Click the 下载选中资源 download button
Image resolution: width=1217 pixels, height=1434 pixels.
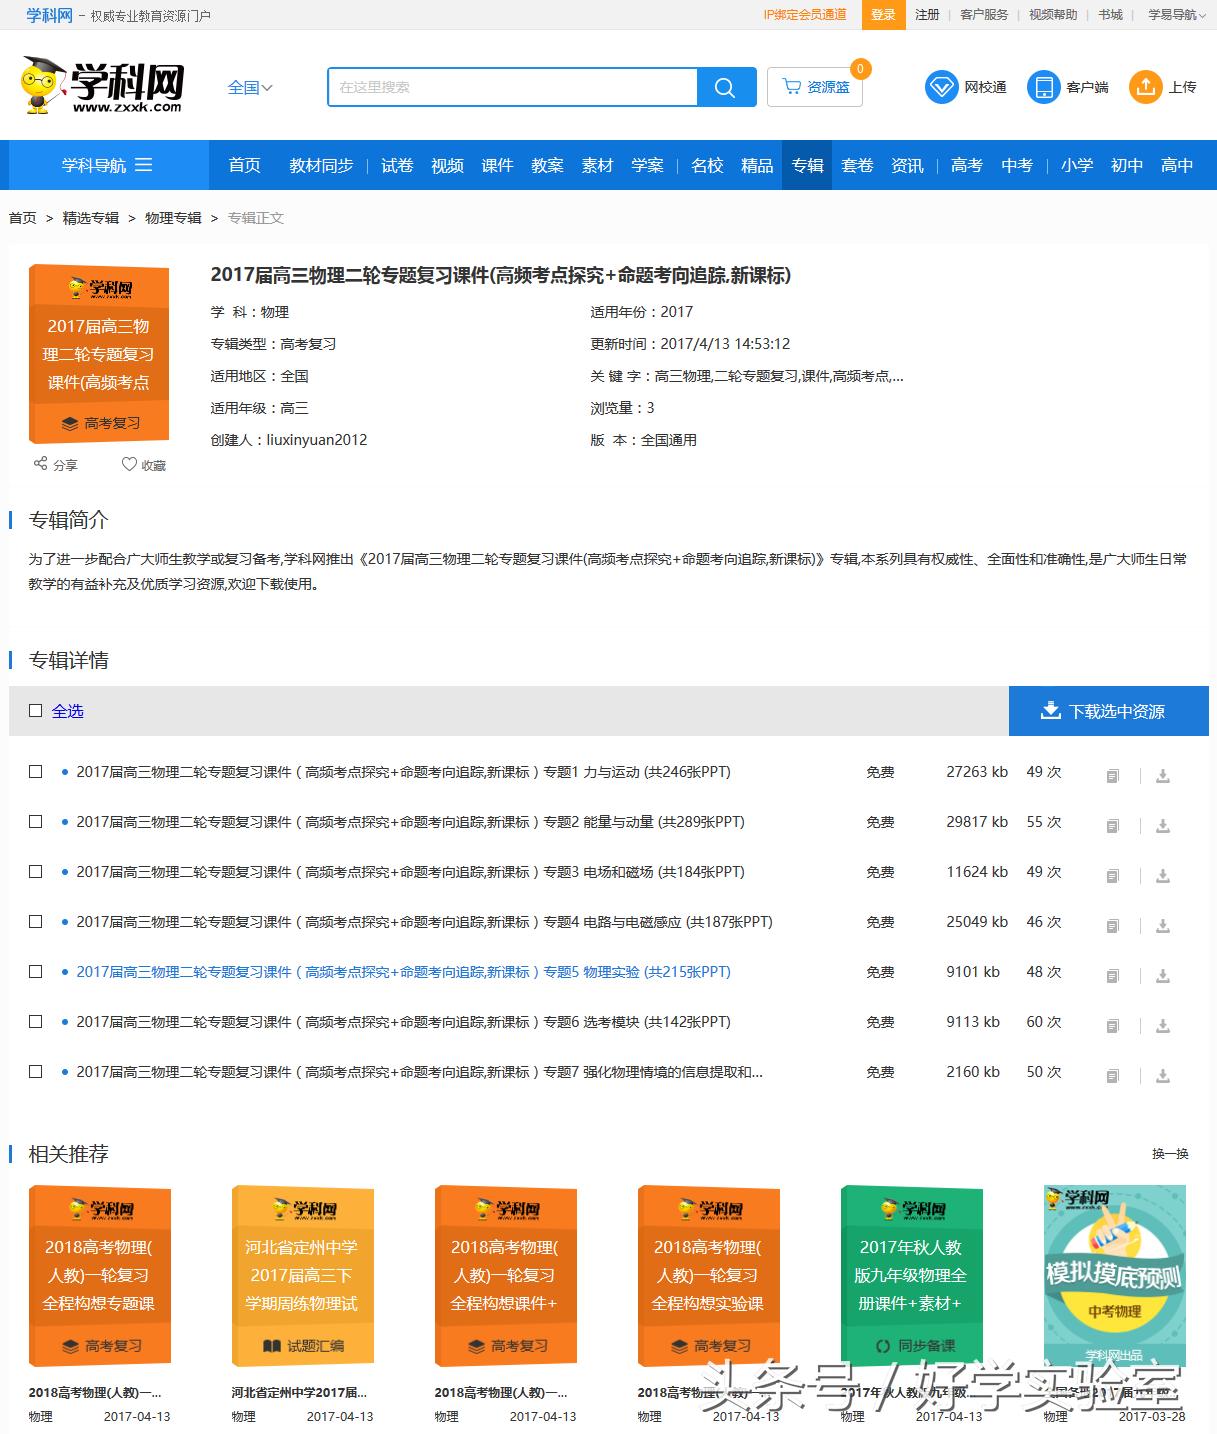pyautogui.click(x=1108, y=711)
